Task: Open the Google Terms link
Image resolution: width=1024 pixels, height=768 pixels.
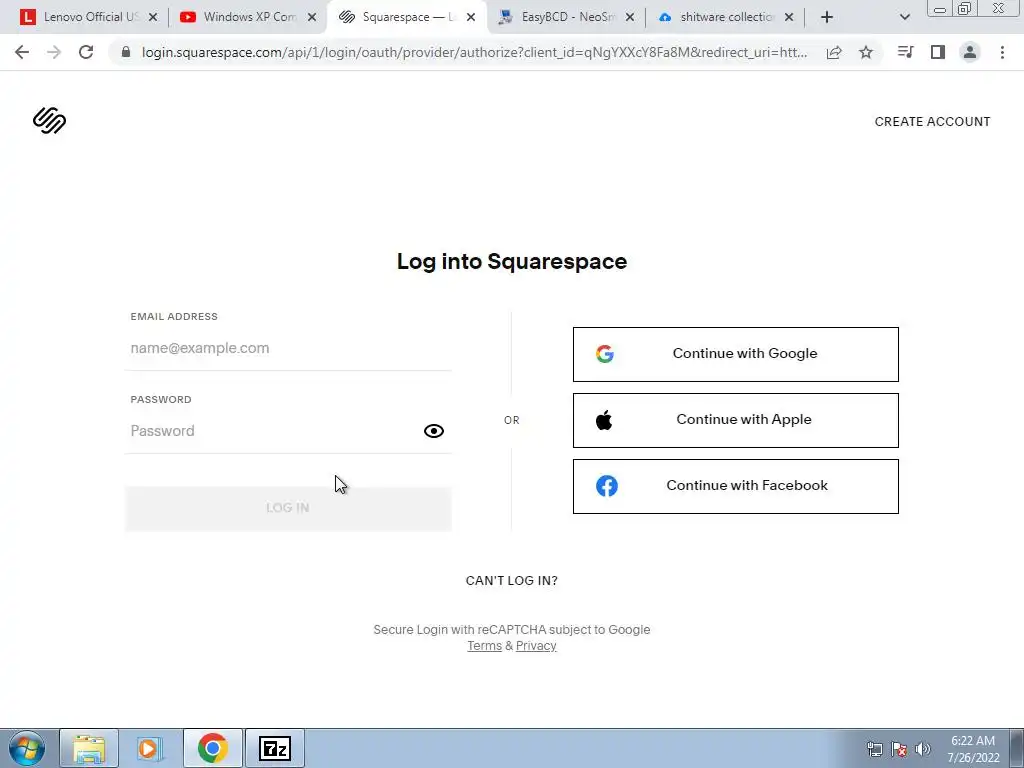Action: pyautogui.click(x=485, y=646)
